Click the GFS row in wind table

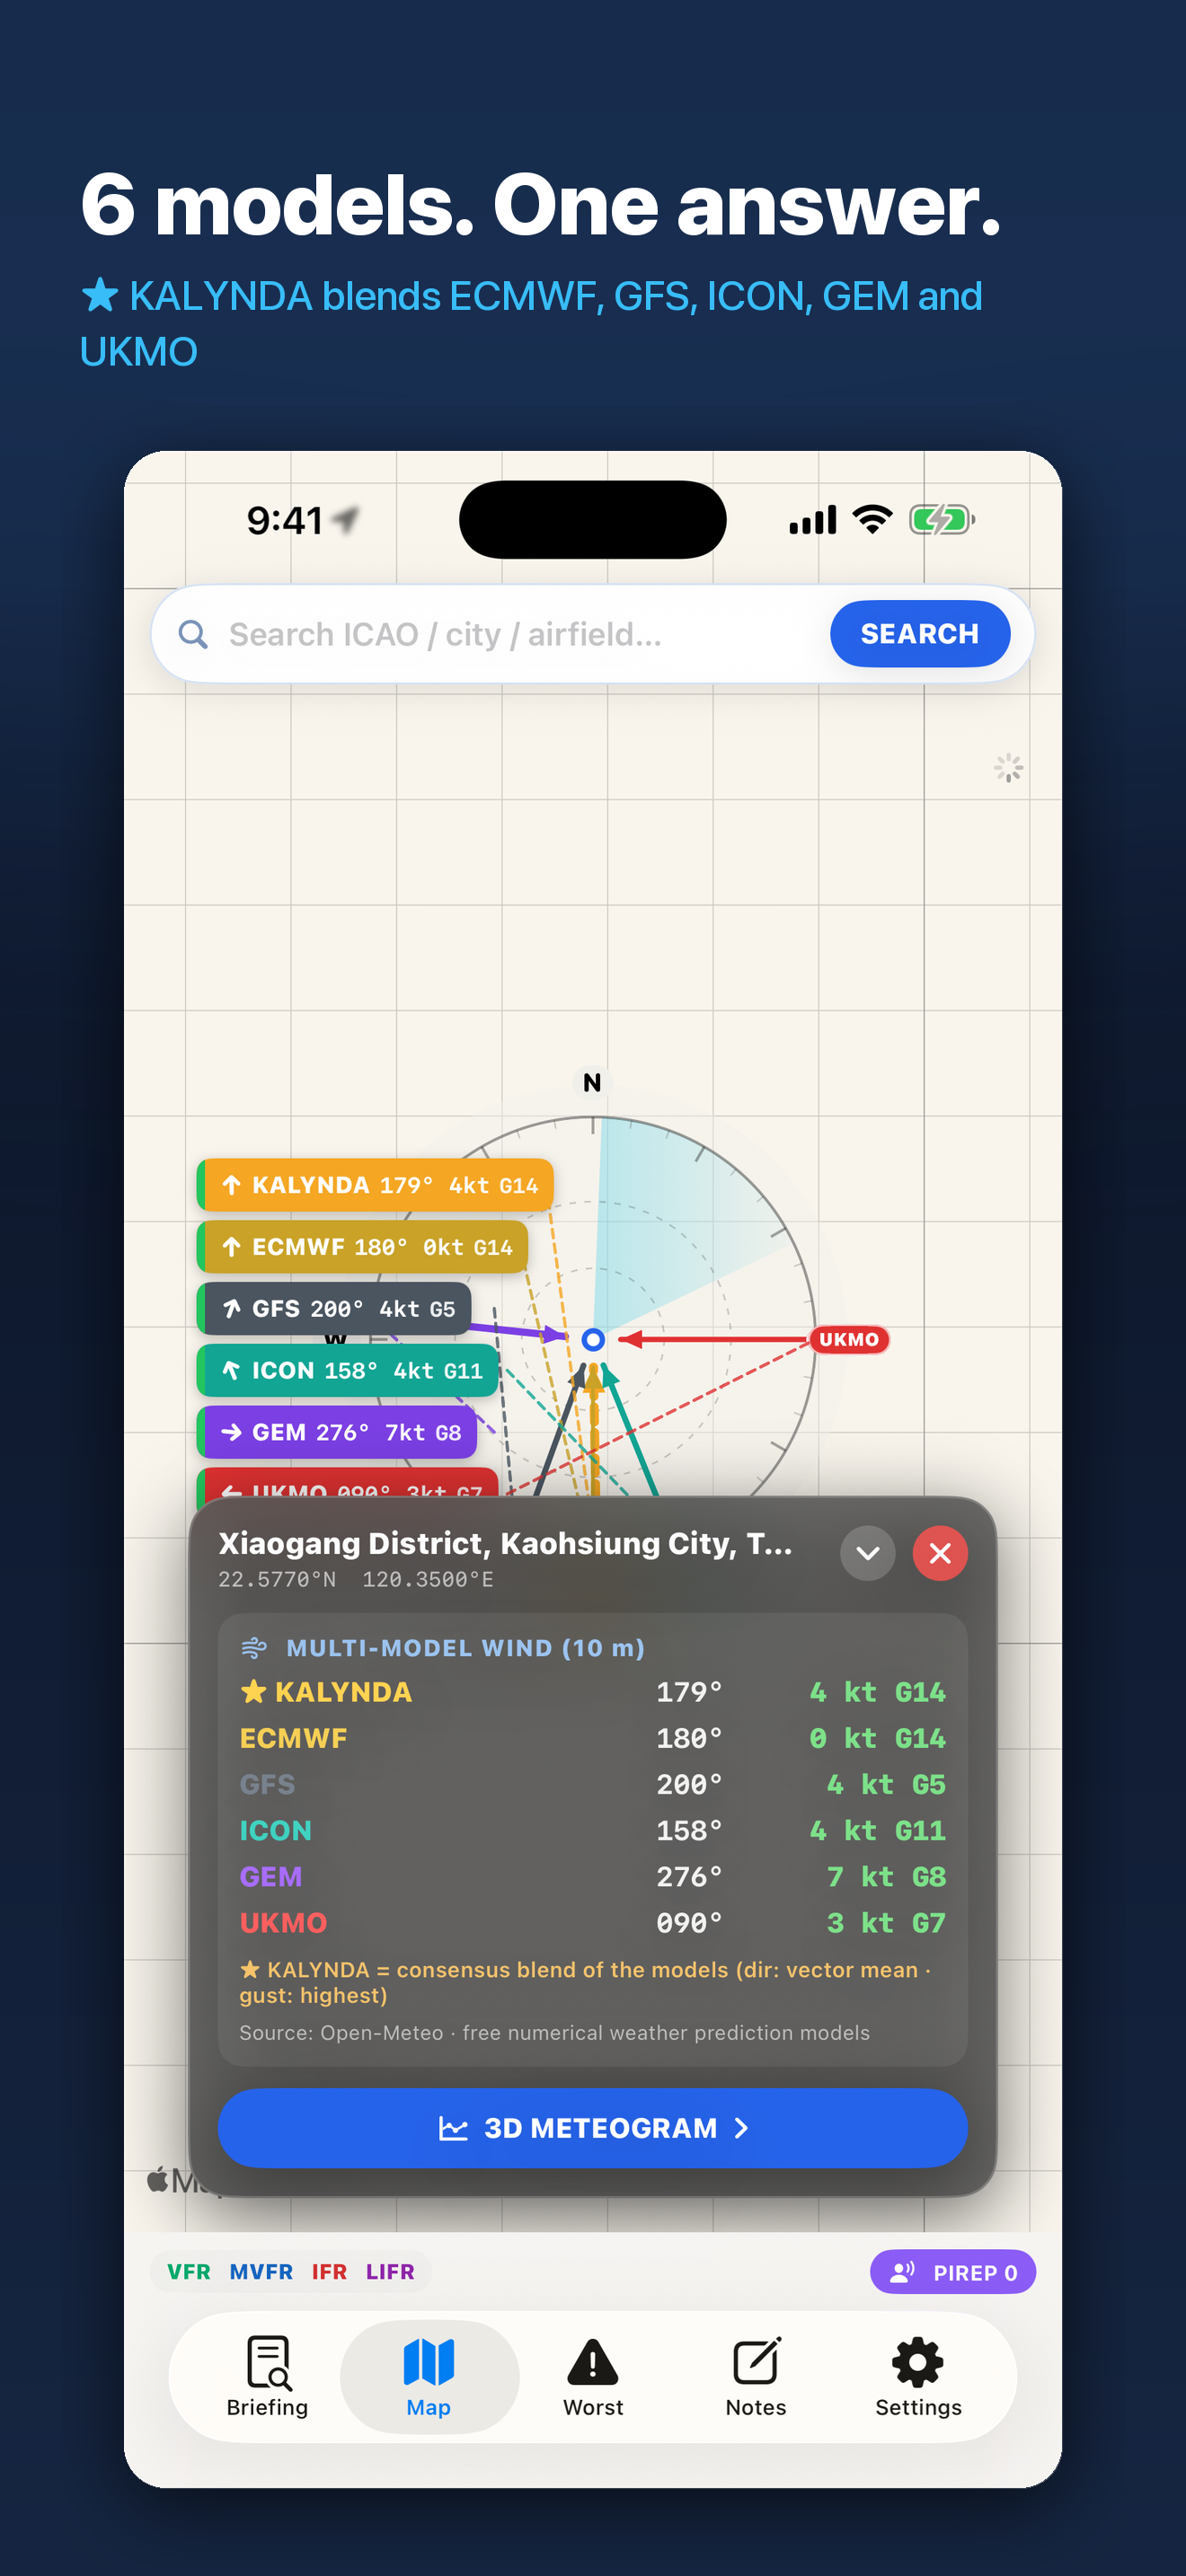592,1784
